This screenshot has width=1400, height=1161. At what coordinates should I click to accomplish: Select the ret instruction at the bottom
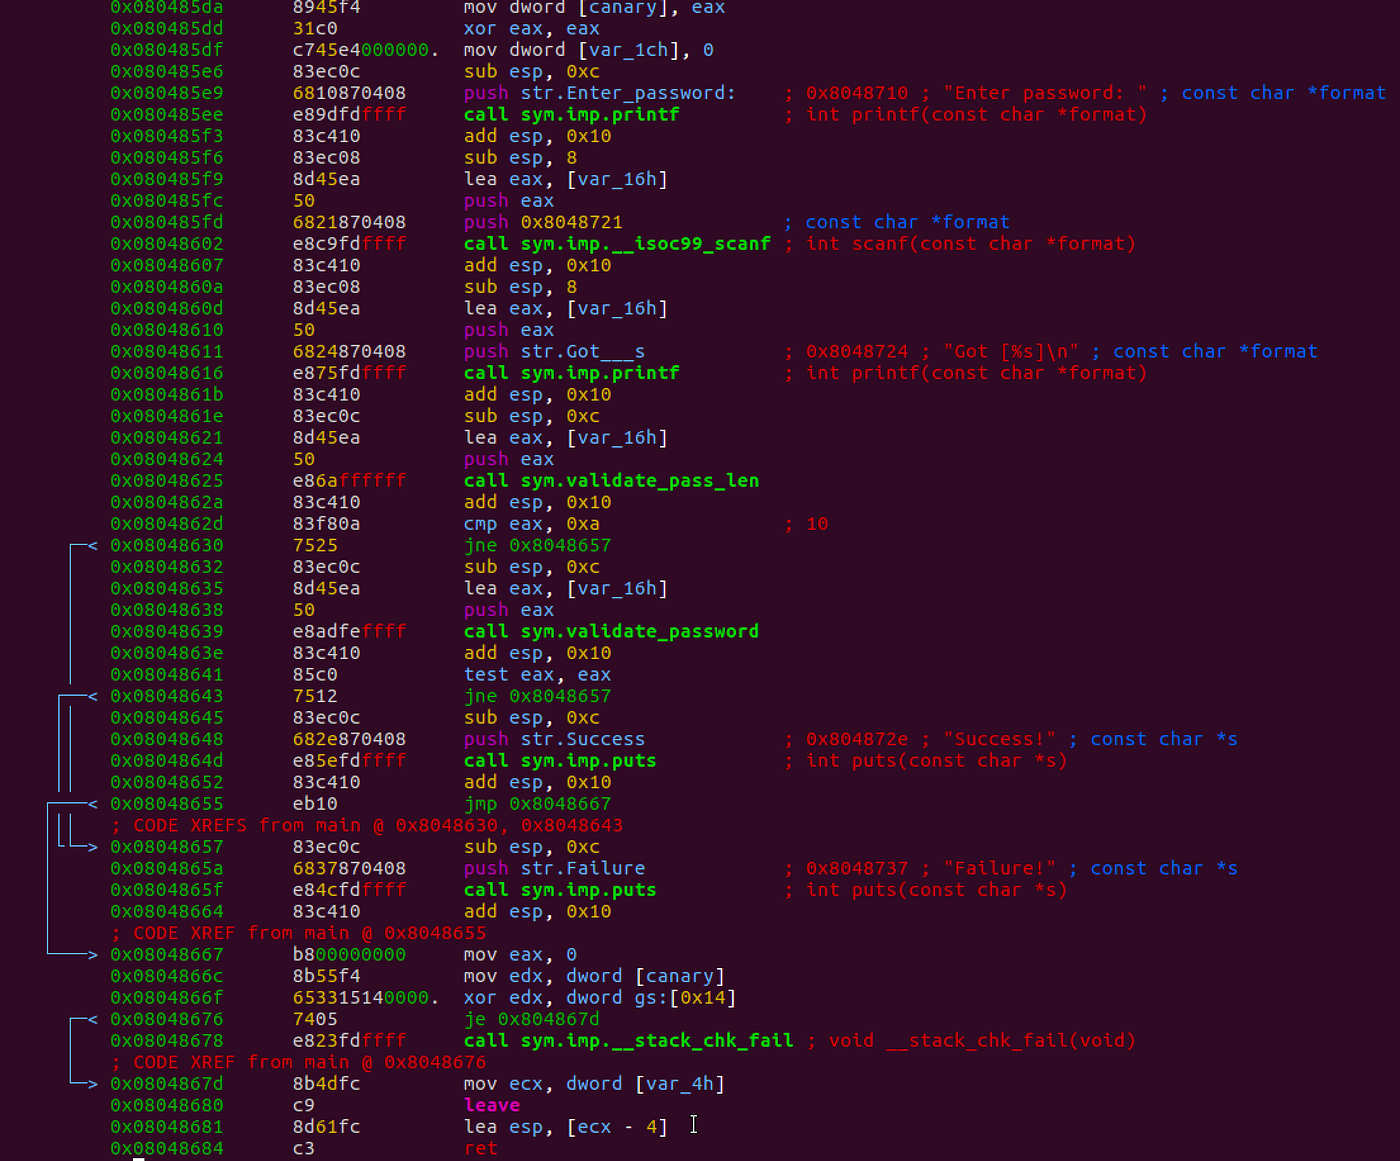pos(480,1148)
